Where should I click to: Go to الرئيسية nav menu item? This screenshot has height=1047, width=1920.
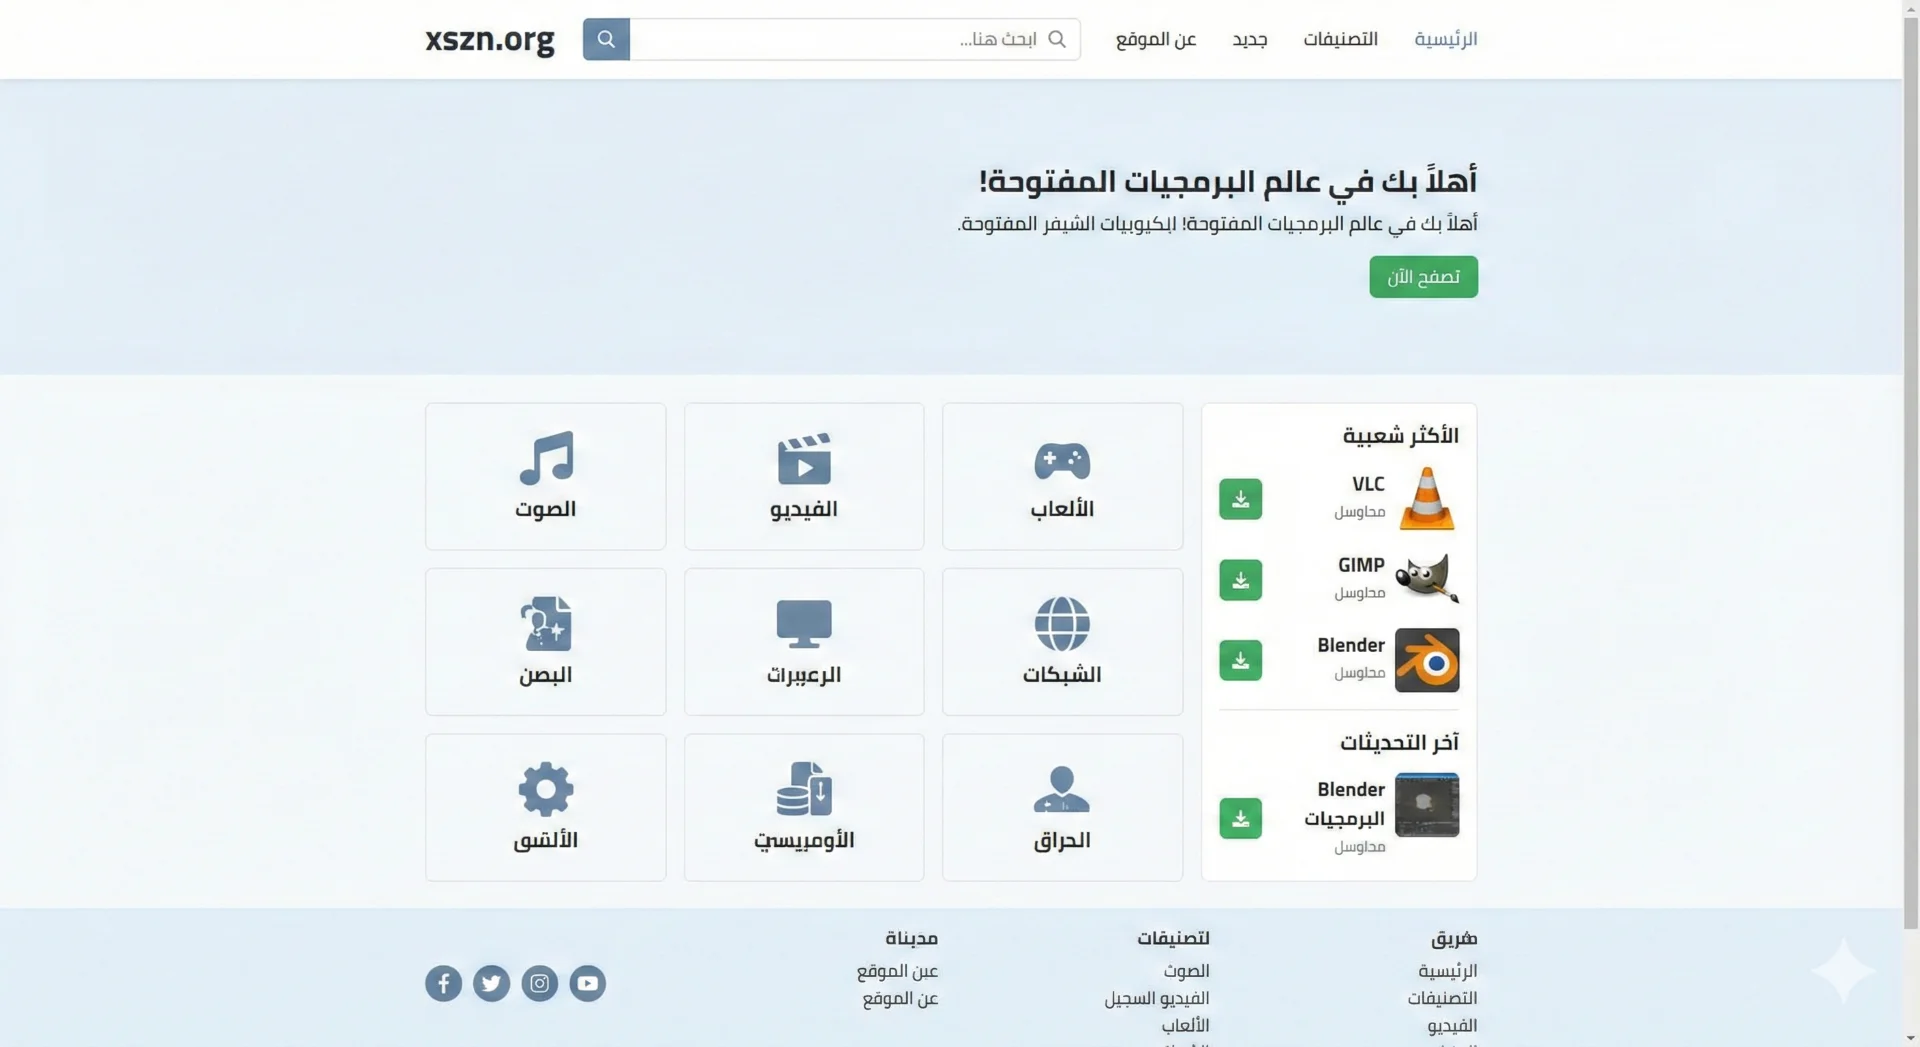click(1445, 39)
